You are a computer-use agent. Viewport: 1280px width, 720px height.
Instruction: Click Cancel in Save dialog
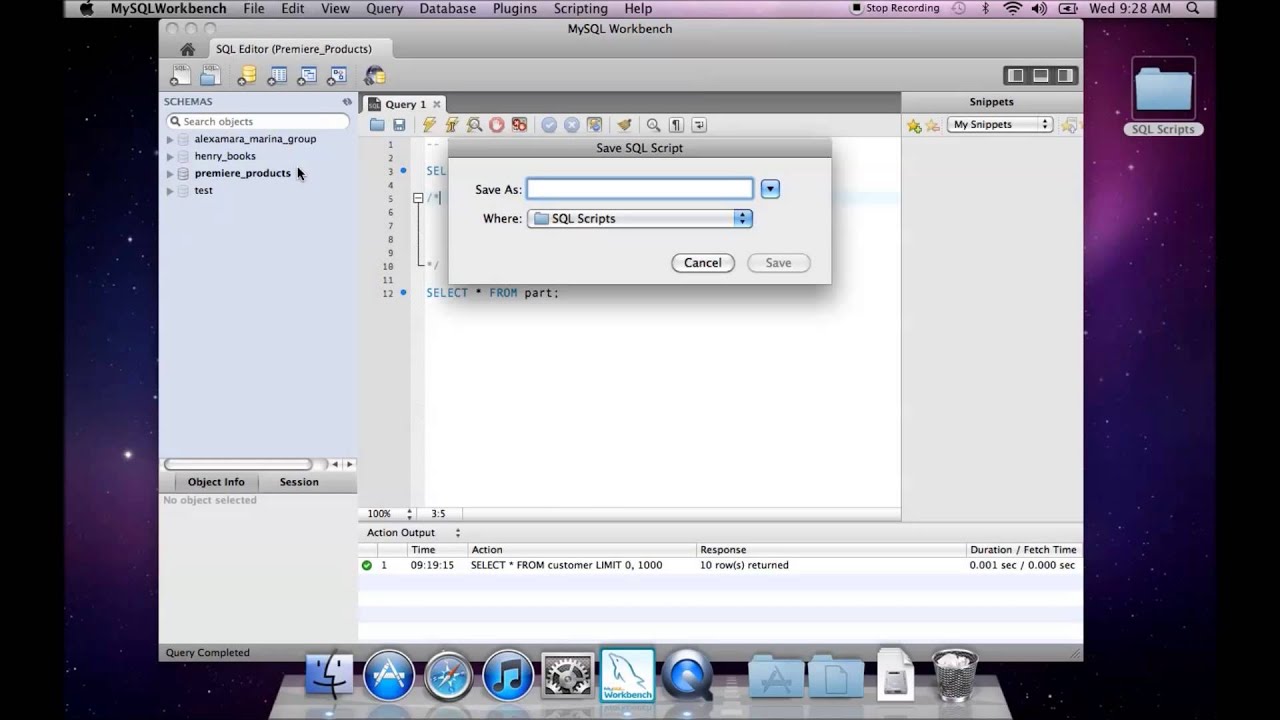click(x=703, y=263)
